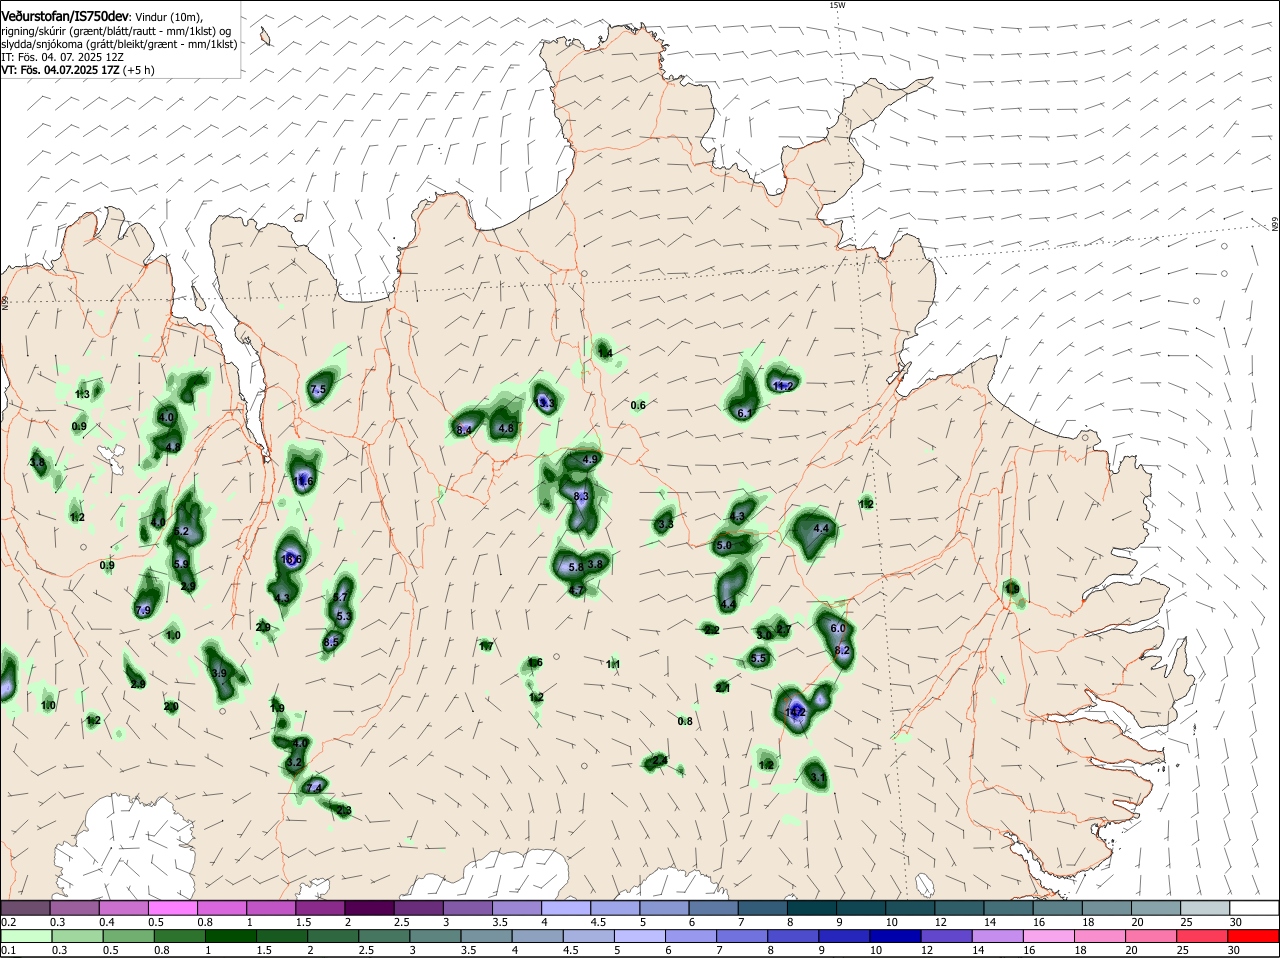Click the 14.2 precipitation value

tap(796, 711)
